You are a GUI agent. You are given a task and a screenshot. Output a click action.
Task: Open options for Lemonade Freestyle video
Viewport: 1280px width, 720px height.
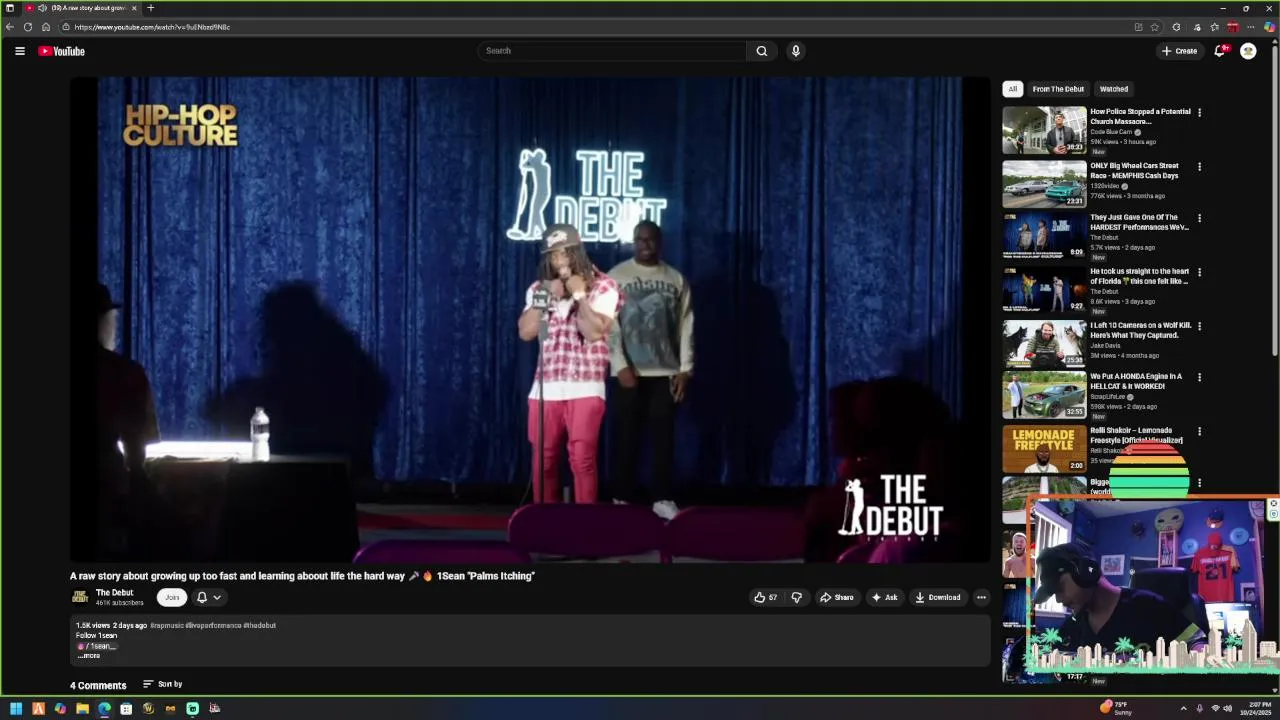[x=1199, y=431]
